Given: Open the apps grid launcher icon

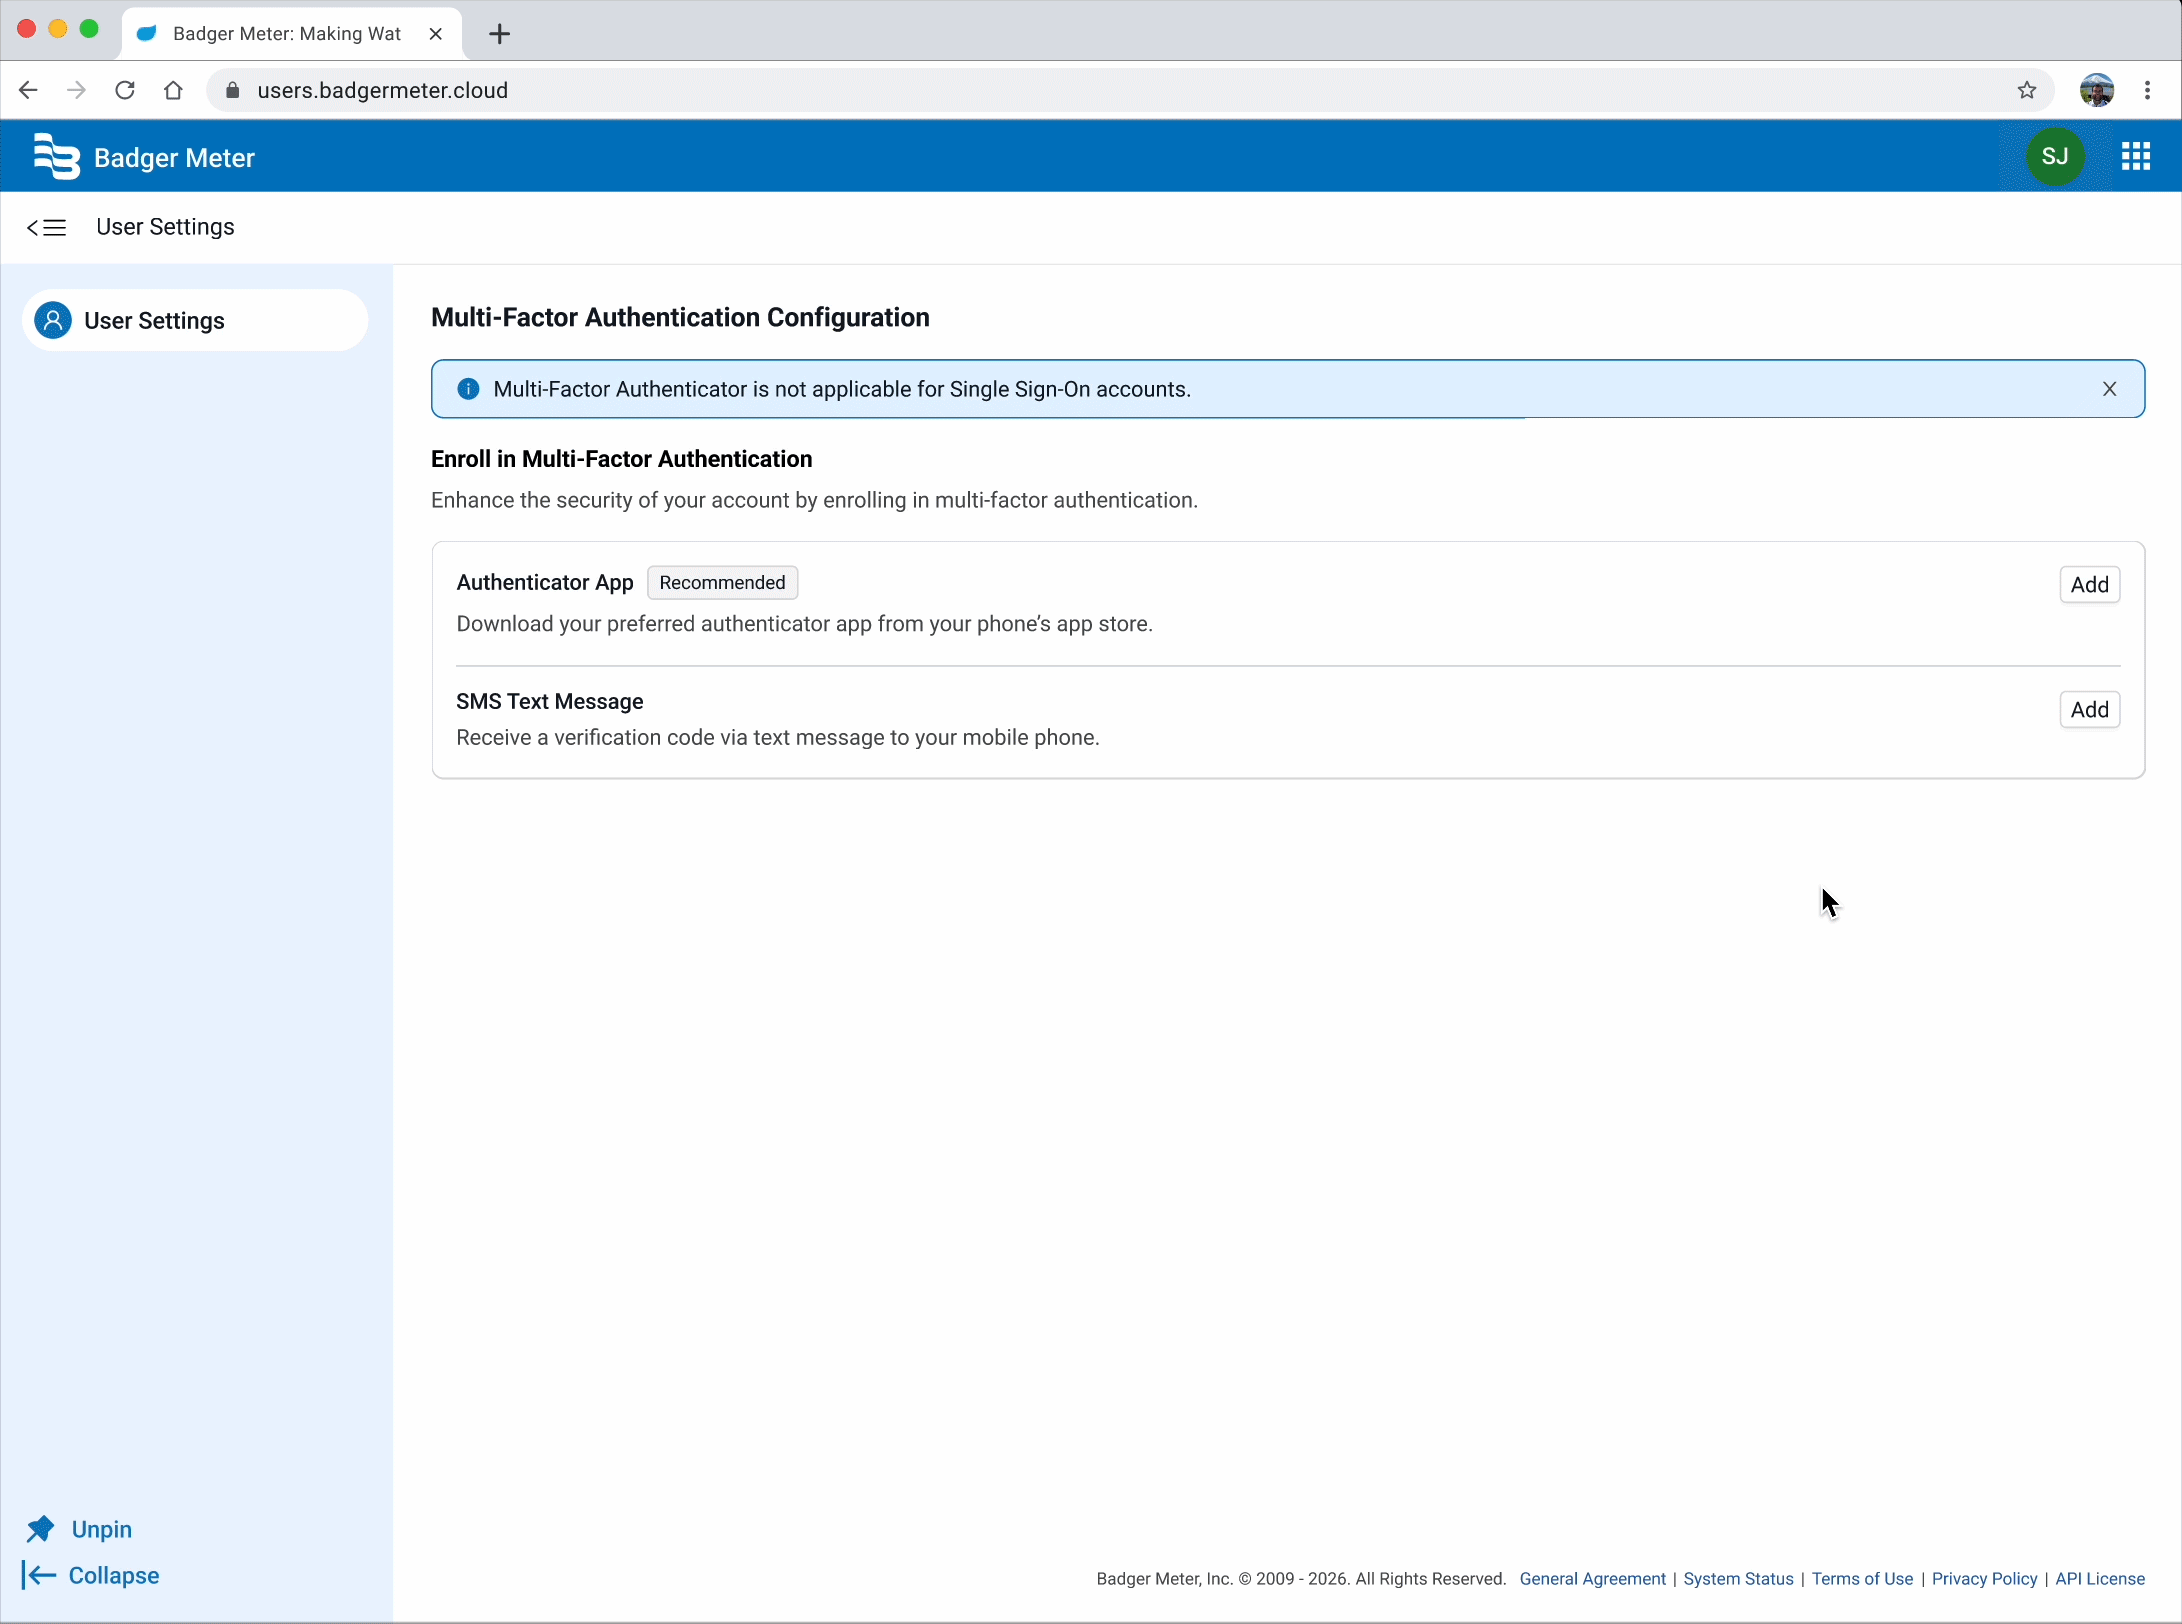Looking at the screenshot, I should (x=2136, y=156).
